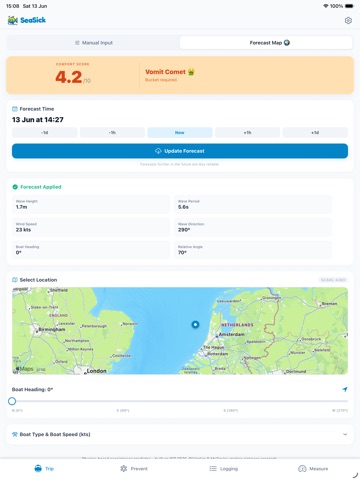Advance the forecast one hour (+1h)
Viewport: 360px width, 480px height.
click(x=247, y=132)
